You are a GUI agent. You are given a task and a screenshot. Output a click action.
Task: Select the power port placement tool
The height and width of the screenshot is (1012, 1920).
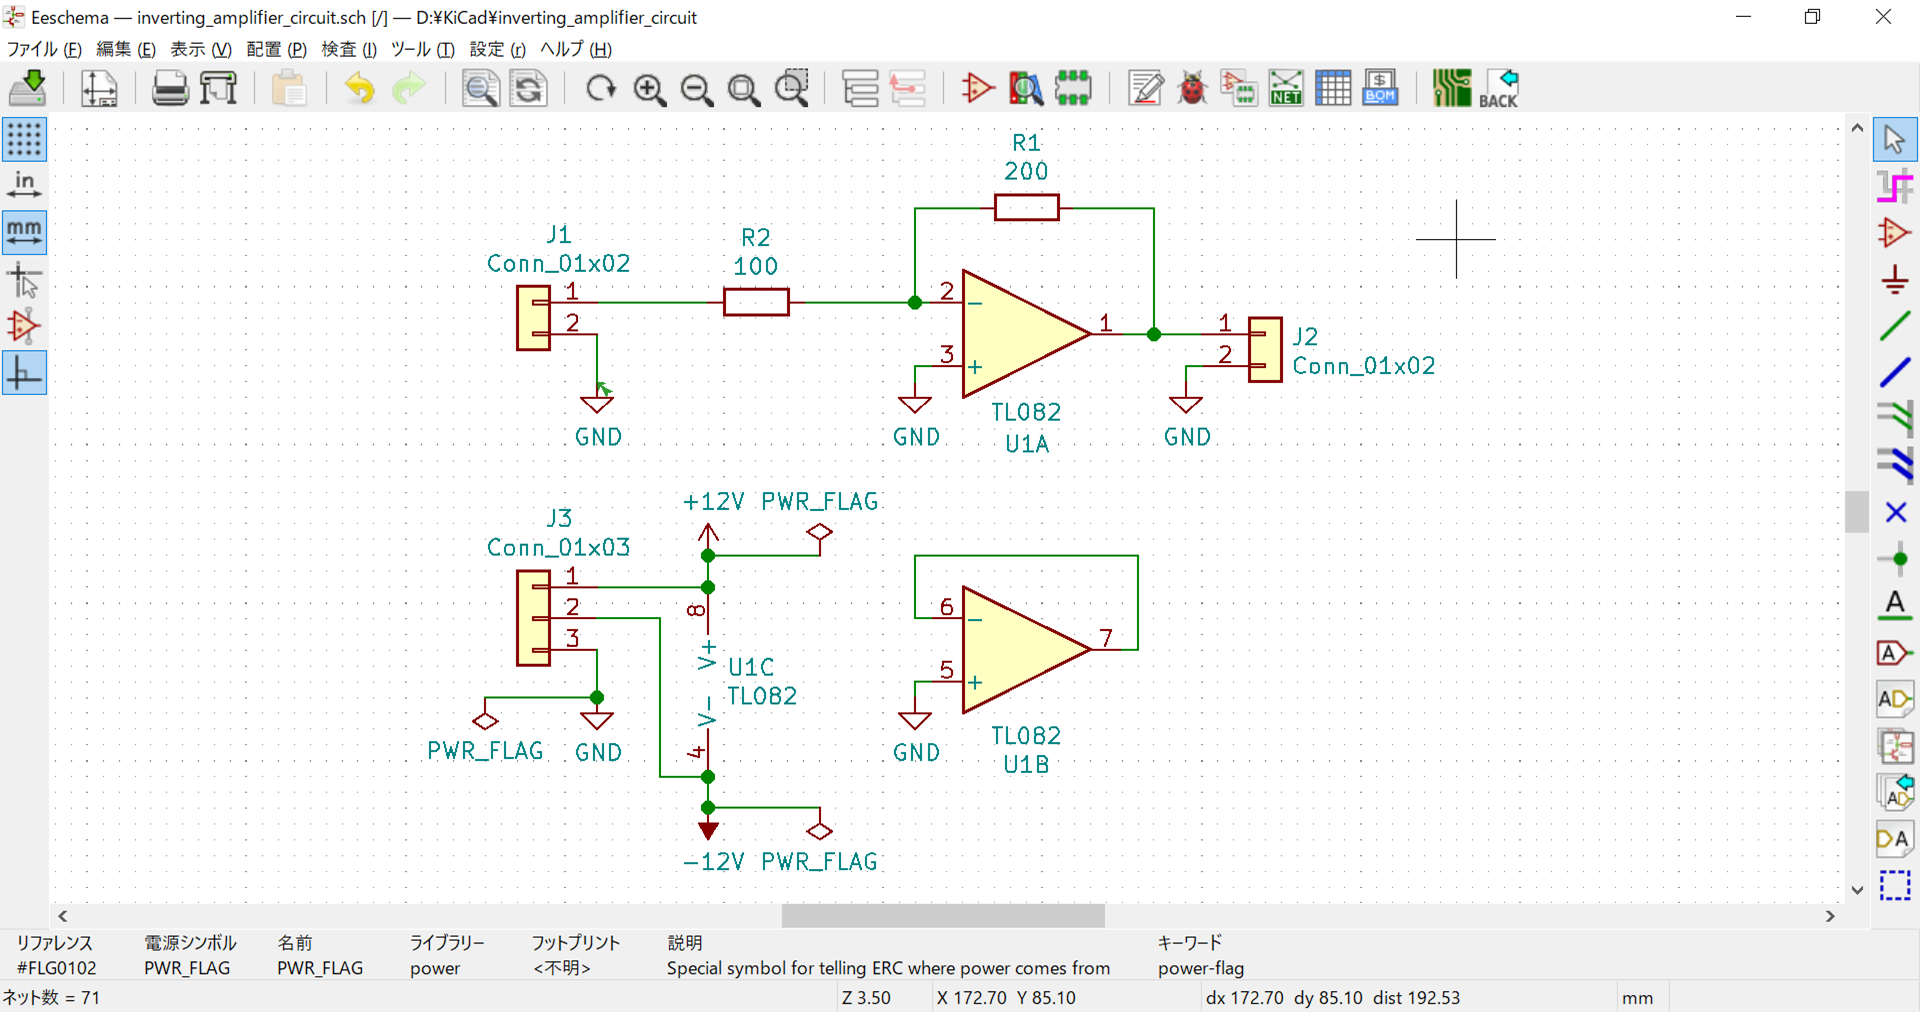pos(1894,281)
